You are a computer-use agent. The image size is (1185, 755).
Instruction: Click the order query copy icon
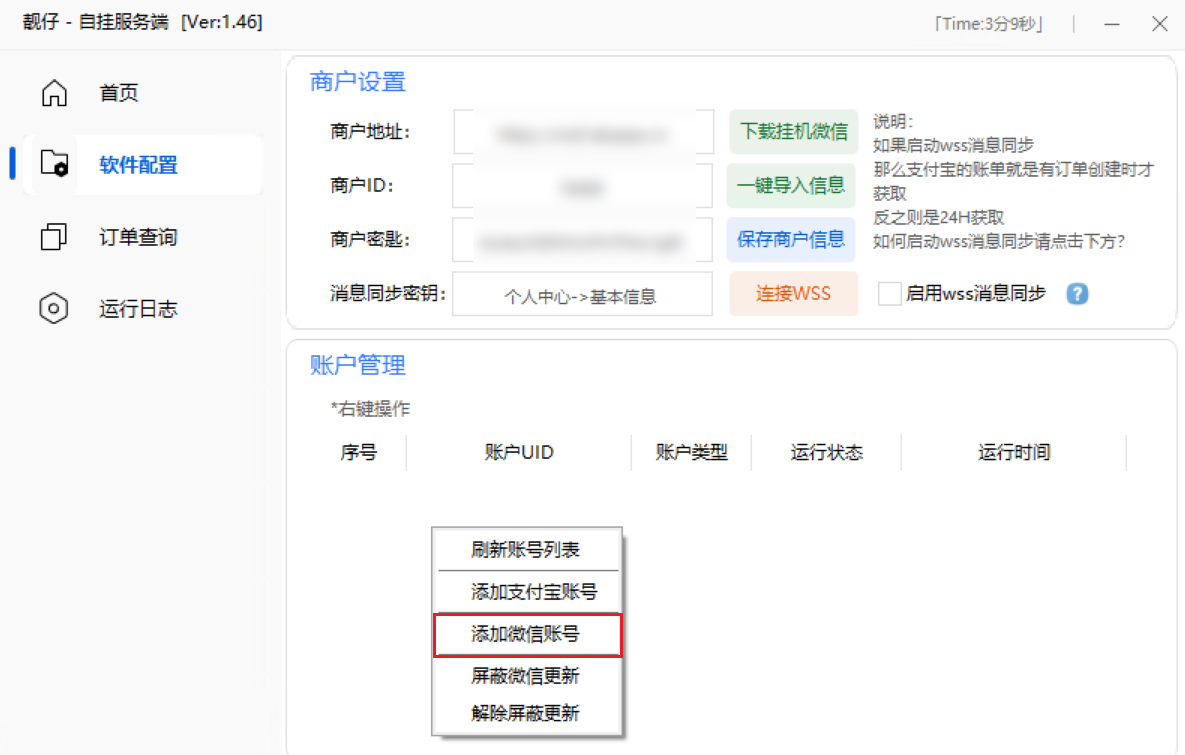[54, 237]
